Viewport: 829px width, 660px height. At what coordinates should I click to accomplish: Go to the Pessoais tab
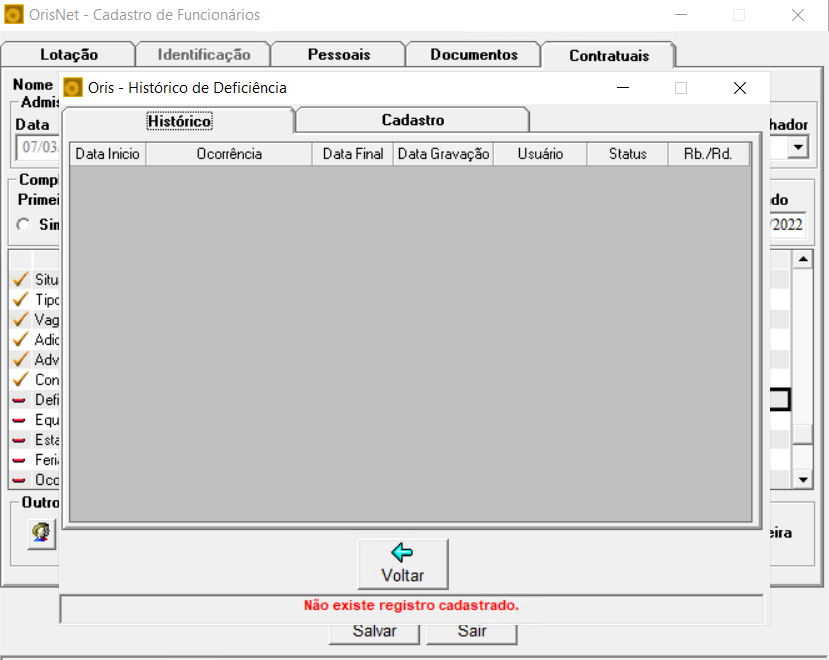[338, 55]
